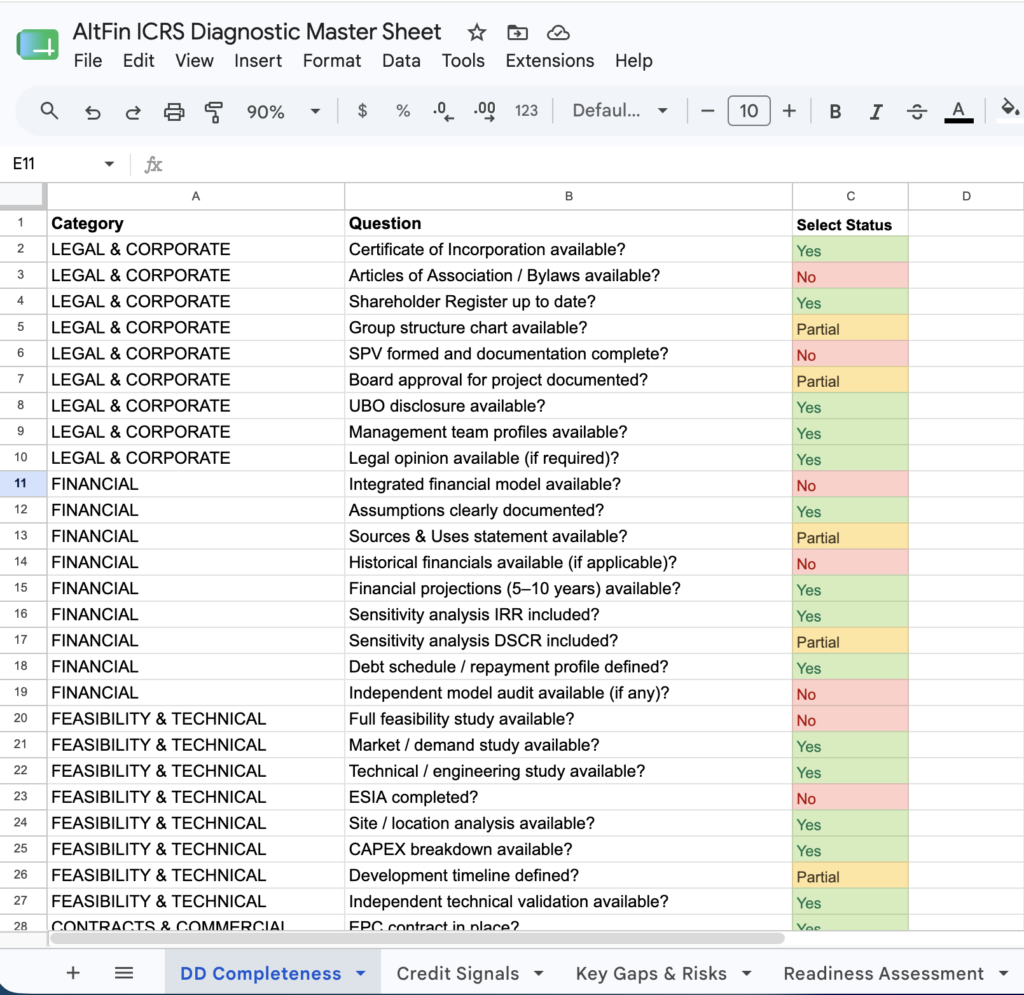Screen dimensions: 1024x995
Task: Open the View menu
Action: (x=194, y=61)
